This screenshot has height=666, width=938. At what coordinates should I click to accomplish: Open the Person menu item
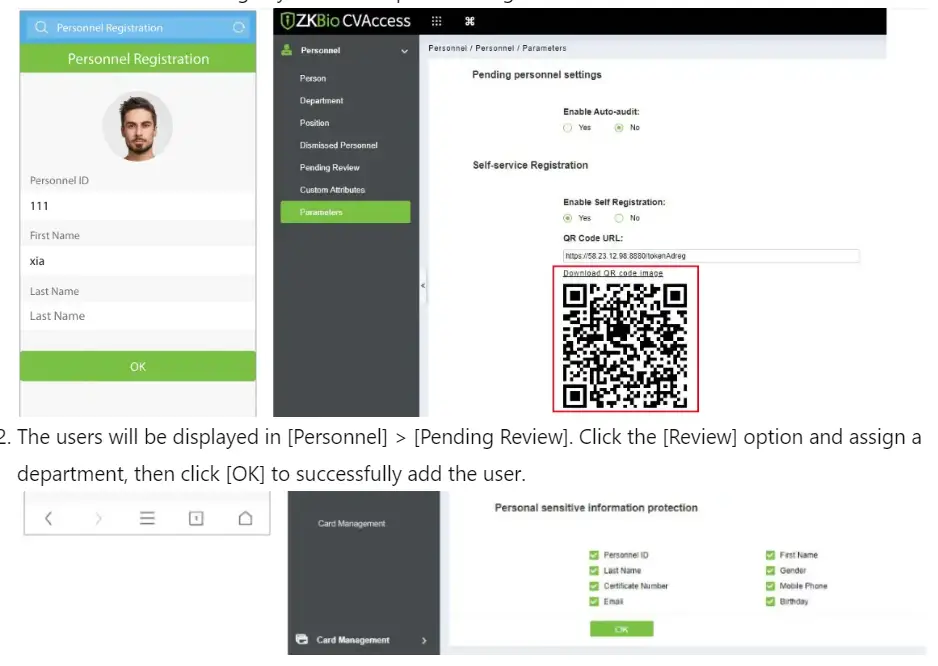click(x=313, y=78)
